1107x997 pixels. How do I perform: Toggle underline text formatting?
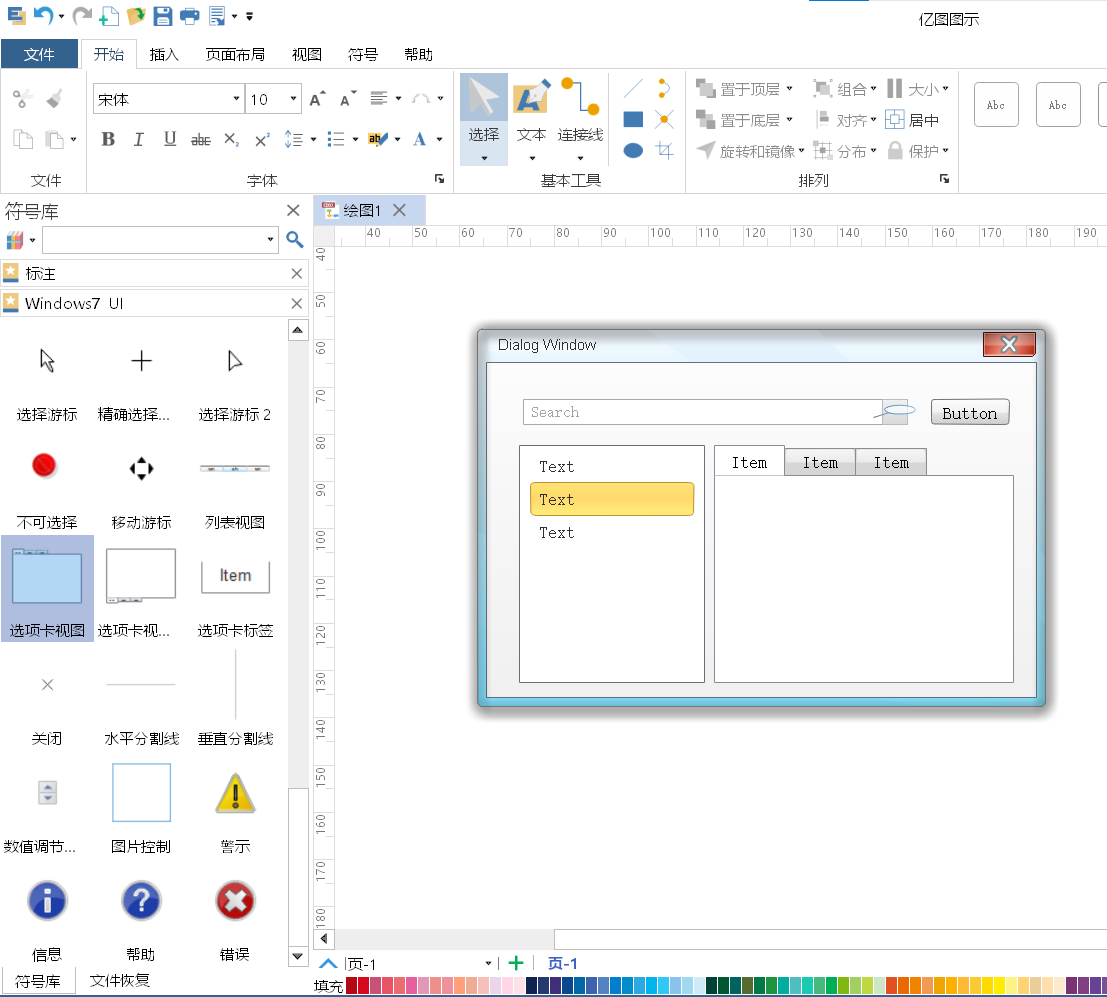[x=170, y=140]
